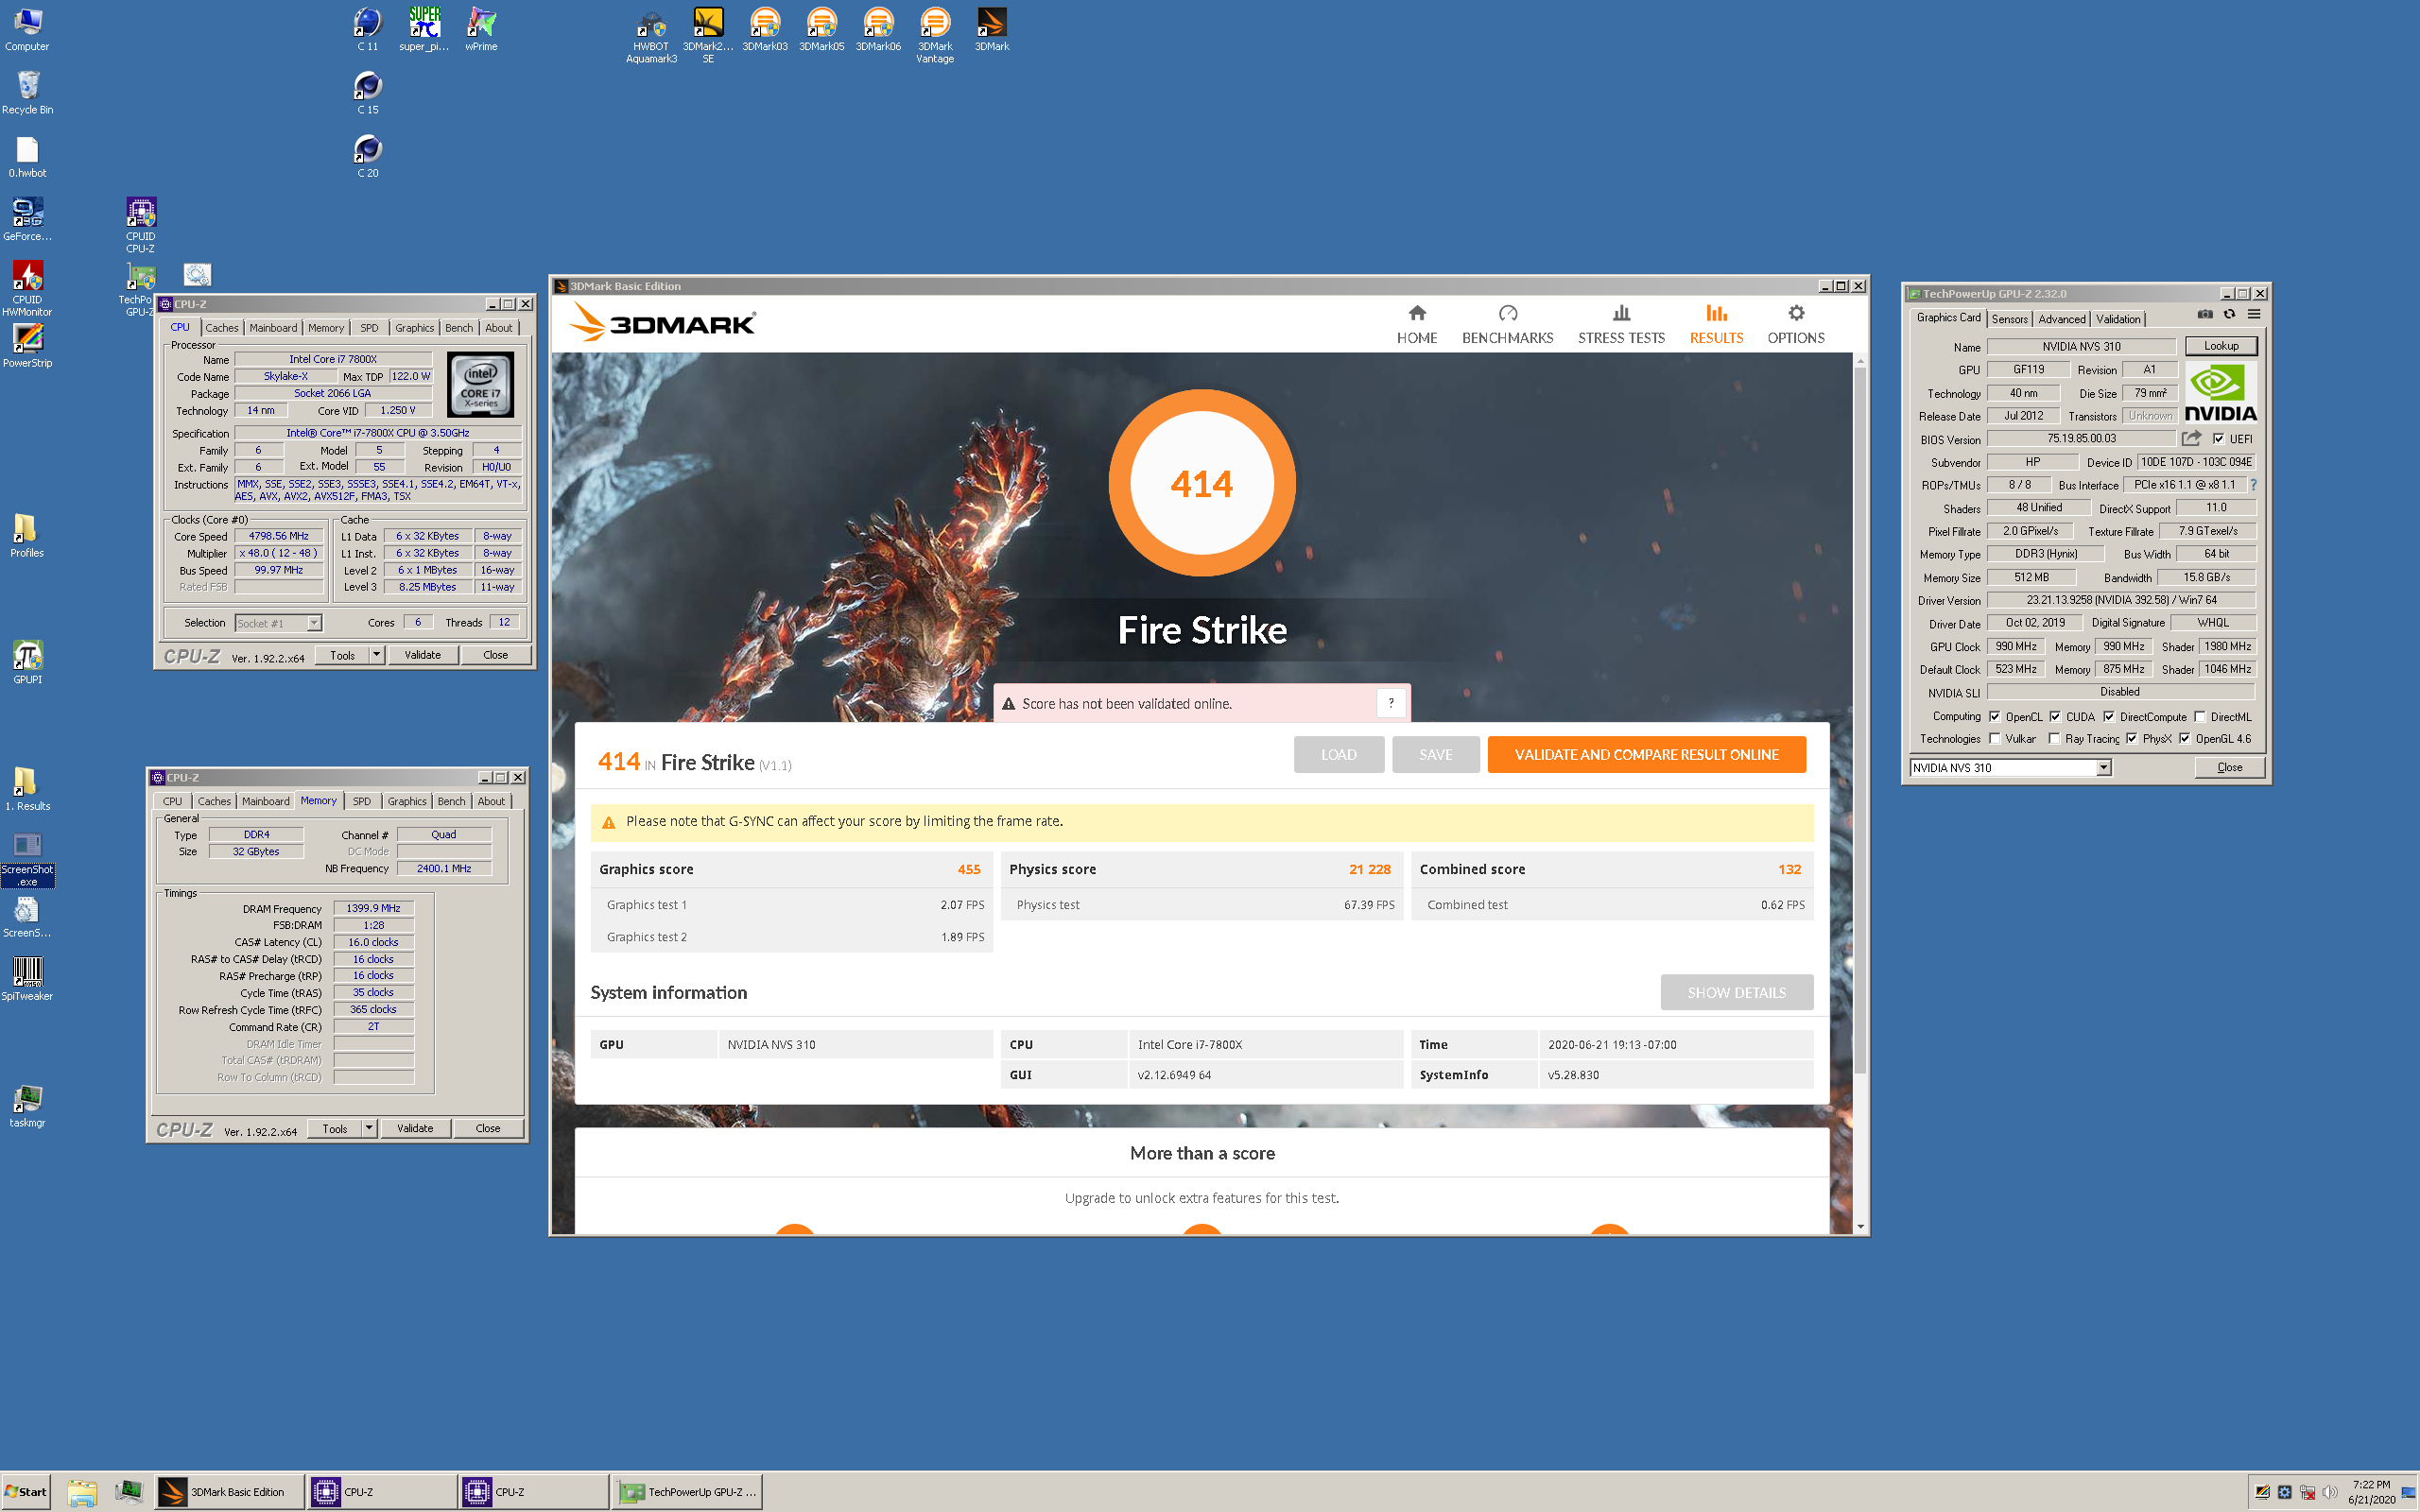Select the Recycle Bin desktop icon
Screen dimensions: 2420x1512
27,93
